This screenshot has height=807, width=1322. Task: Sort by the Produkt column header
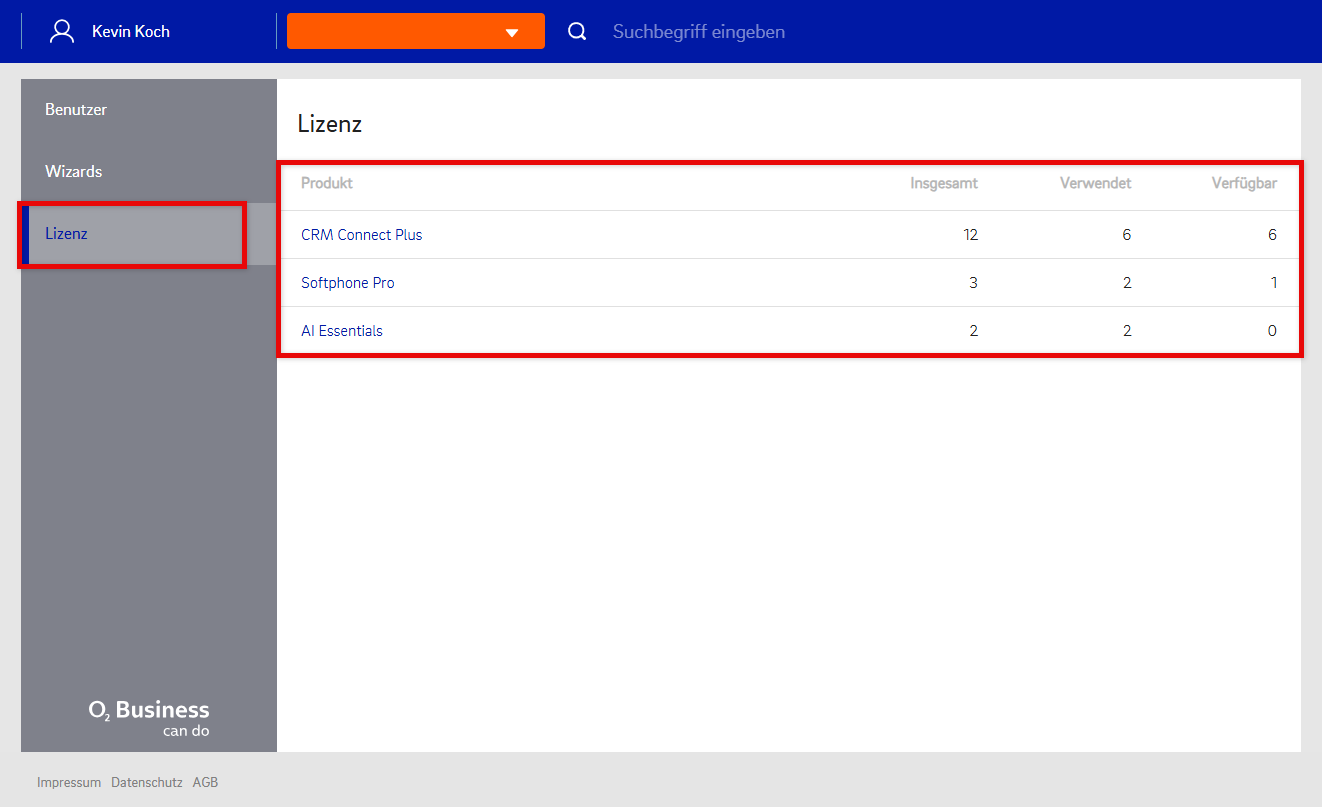[x=327, y=183]
